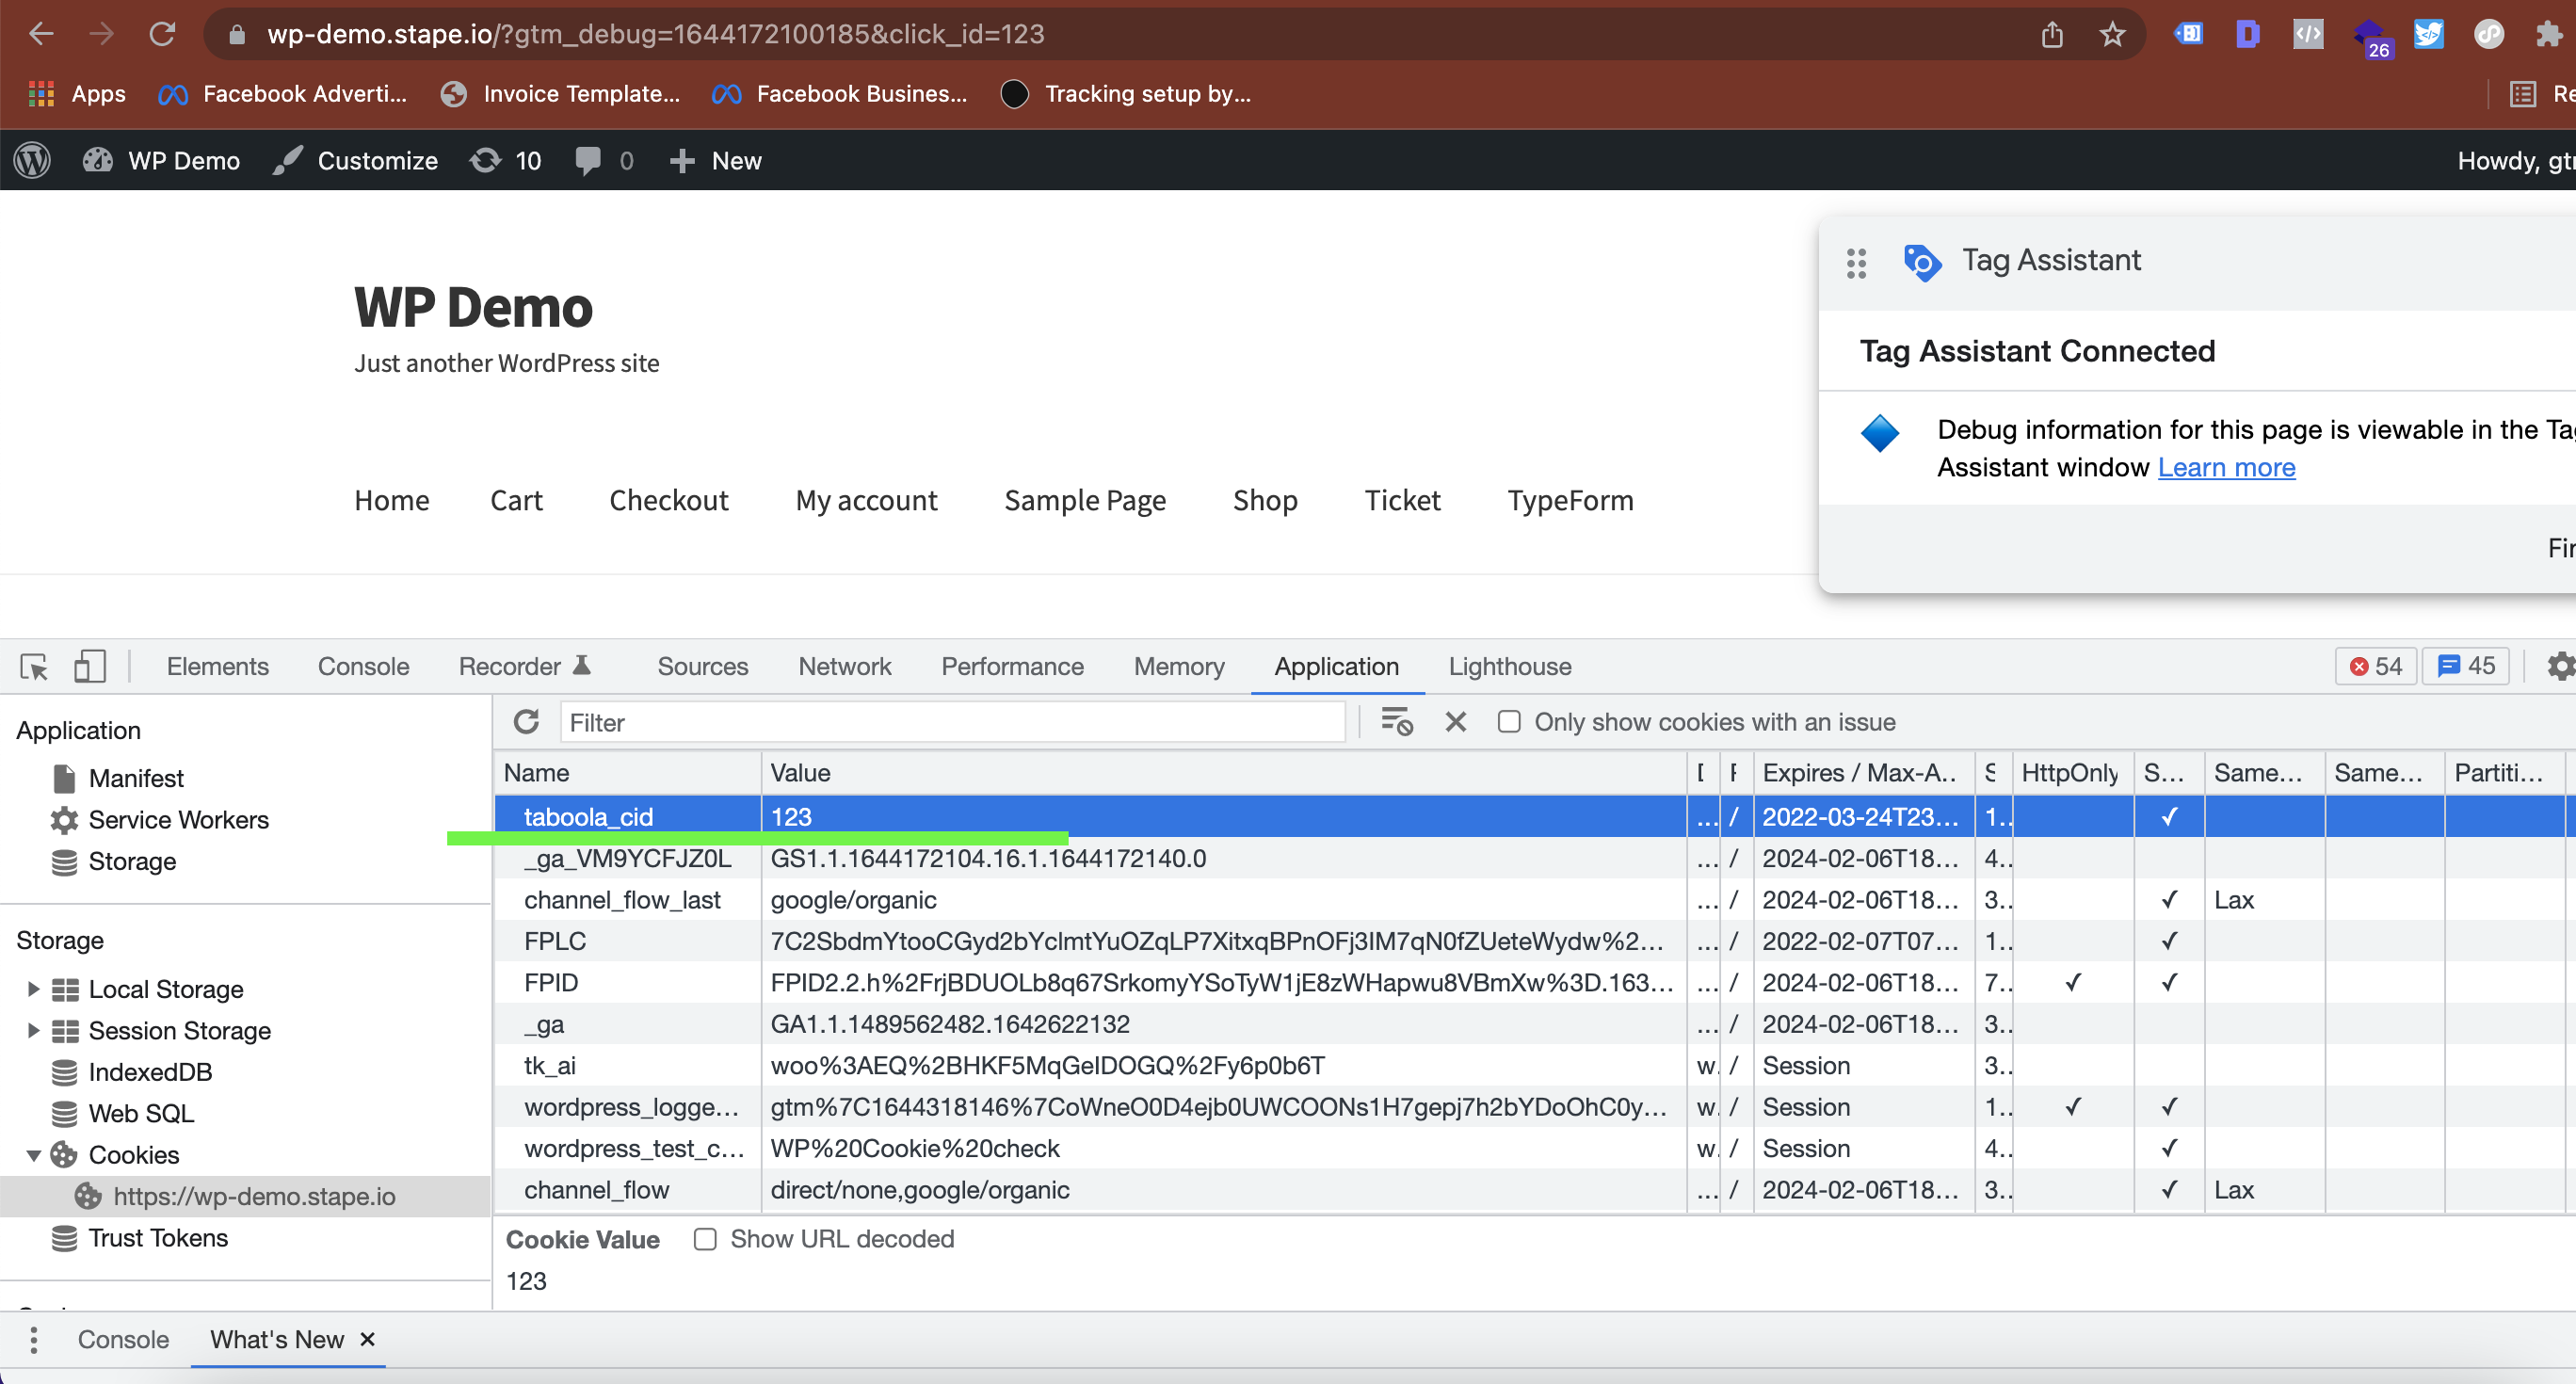
Task: Click the browser Back arrow
Action: coord(41,34)
